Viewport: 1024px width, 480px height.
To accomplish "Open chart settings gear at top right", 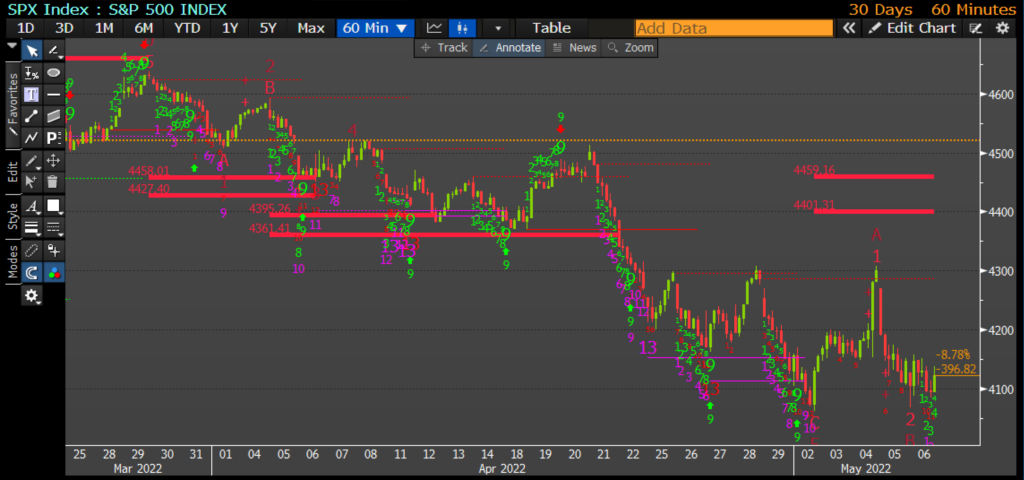I will [1002, 28].
